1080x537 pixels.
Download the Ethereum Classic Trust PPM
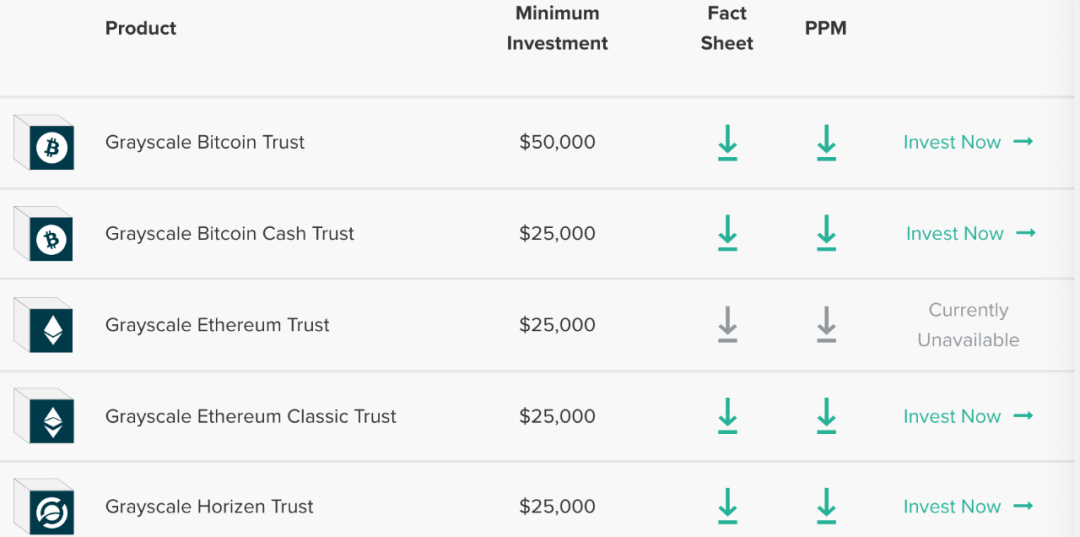click(x=826, y=416)
